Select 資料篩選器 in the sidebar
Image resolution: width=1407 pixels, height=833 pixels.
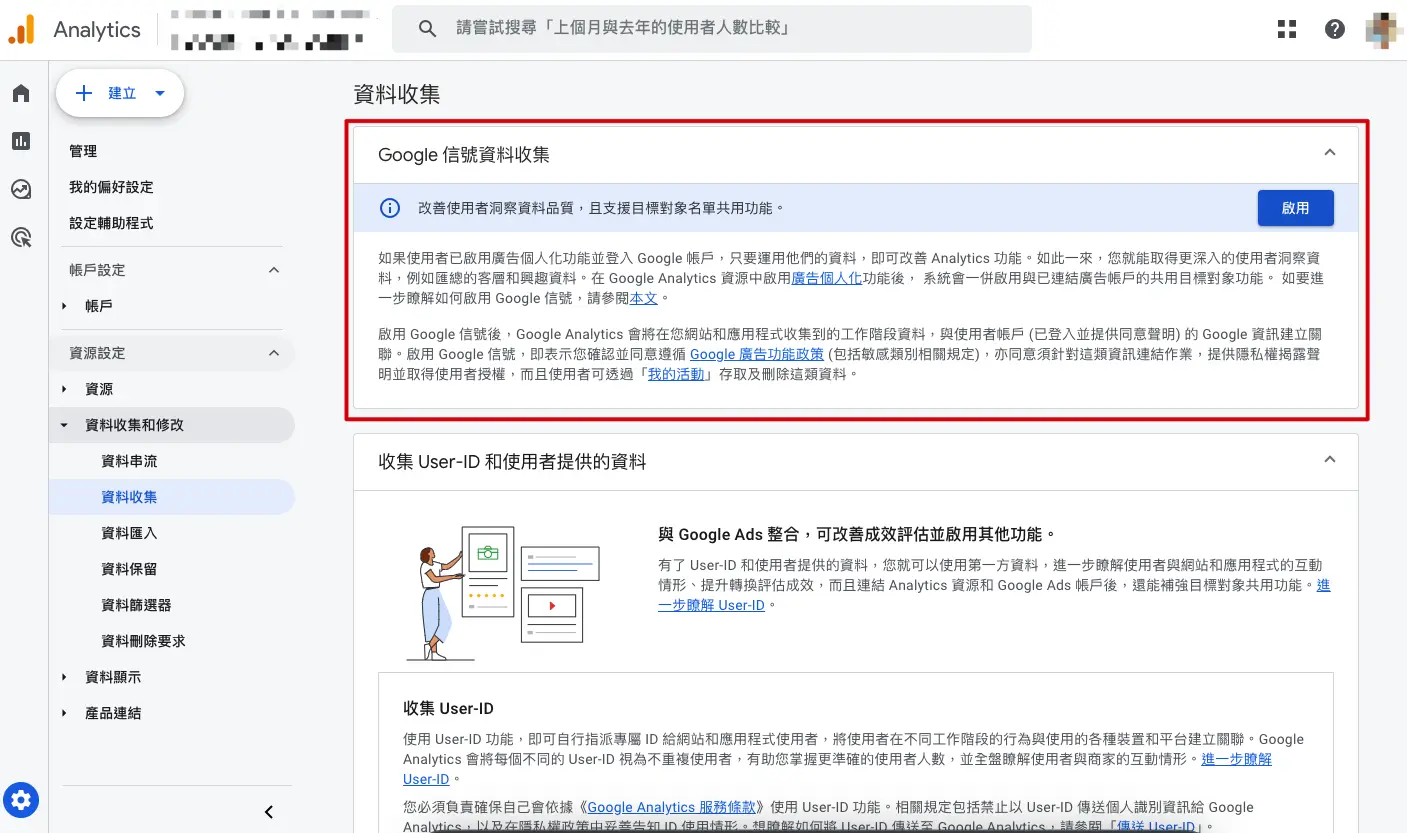coord(136,605)
